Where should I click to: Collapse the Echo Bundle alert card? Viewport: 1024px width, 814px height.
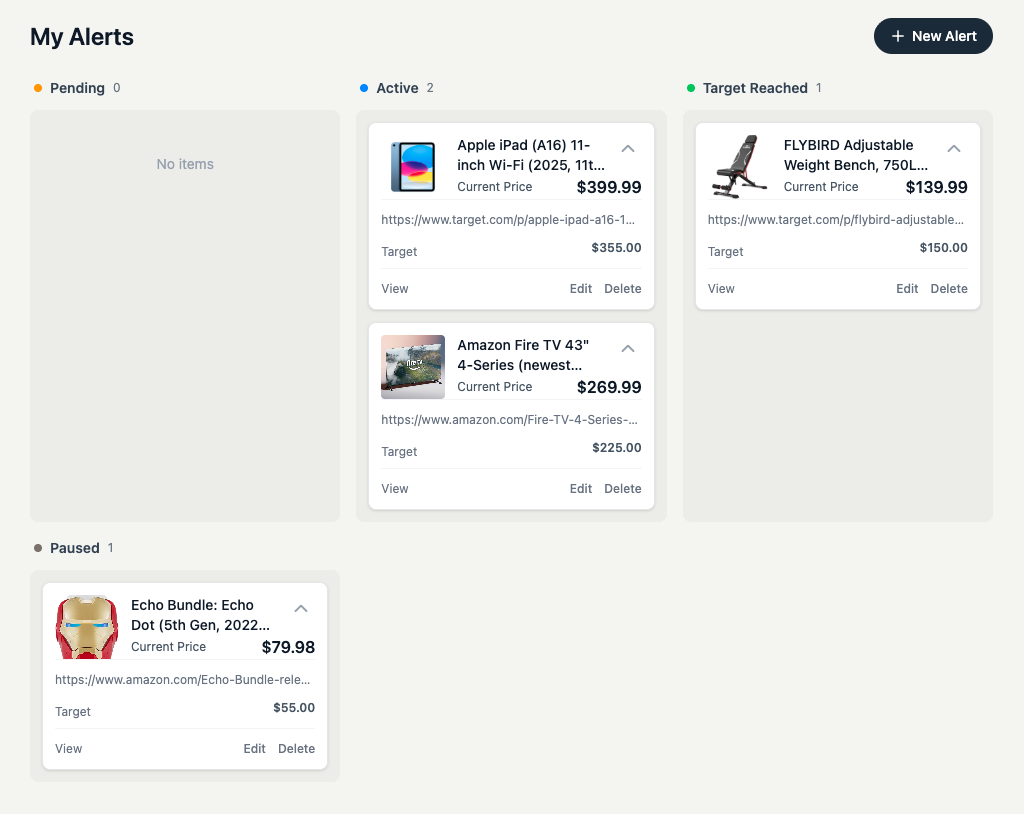point(301,608)
